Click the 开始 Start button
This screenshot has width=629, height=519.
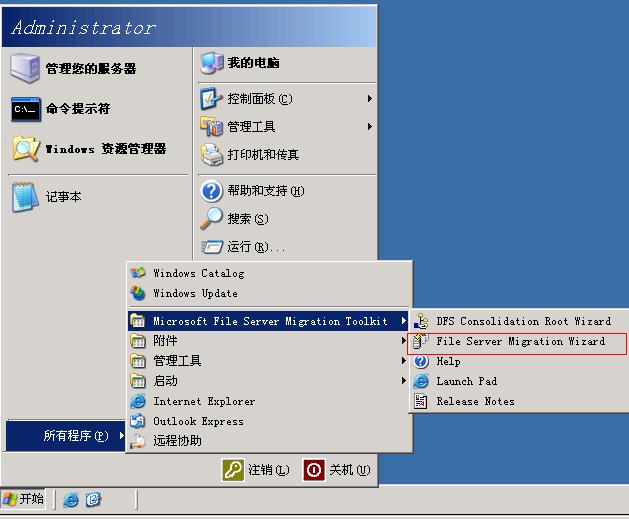[x=23, y=499]
